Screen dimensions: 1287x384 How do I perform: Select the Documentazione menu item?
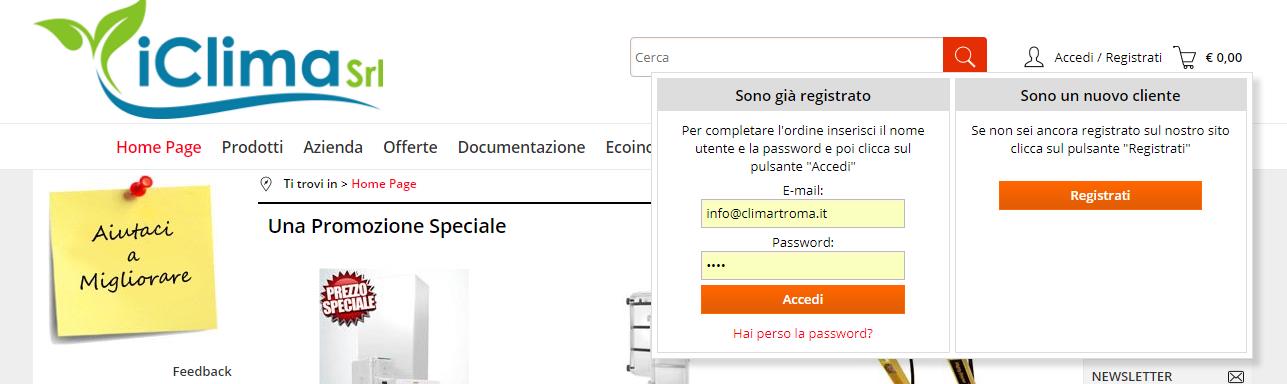(x=521, y=147)
